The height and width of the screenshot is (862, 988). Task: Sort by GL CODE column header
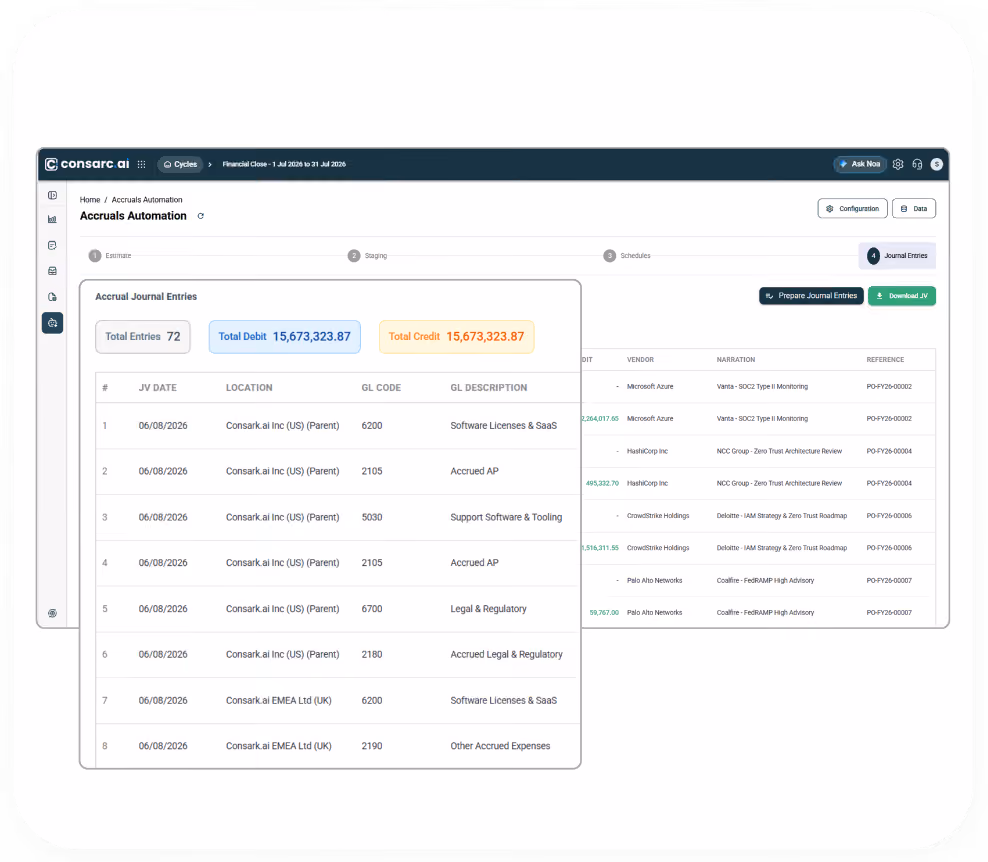pyautogui.click(x=381, y=388)
